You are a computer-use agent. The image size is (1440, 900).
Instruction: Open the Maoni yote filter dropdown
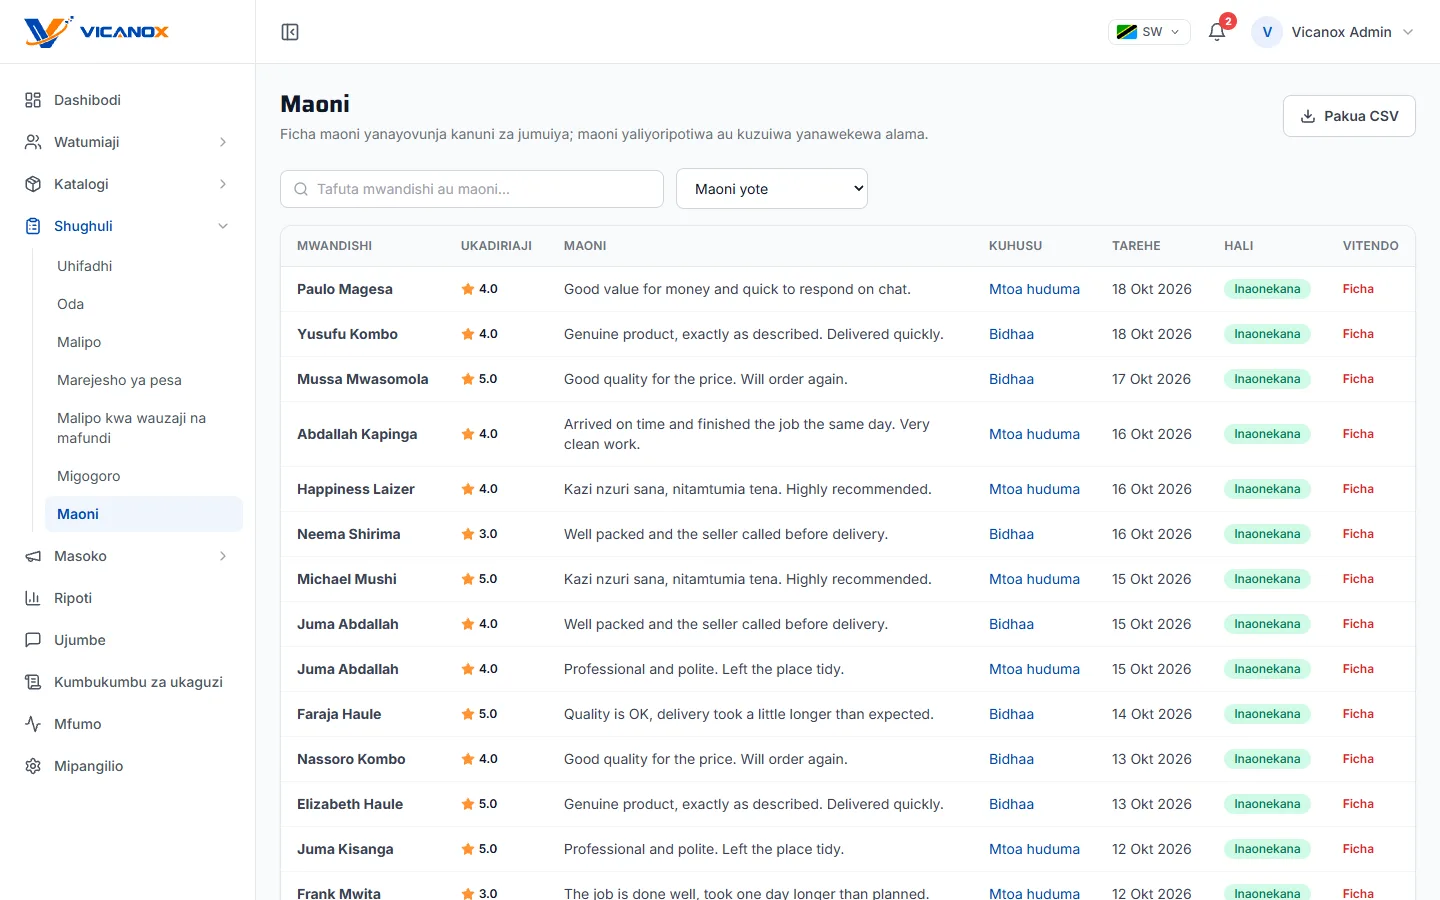pyautogui.click(x=772, y=189)
